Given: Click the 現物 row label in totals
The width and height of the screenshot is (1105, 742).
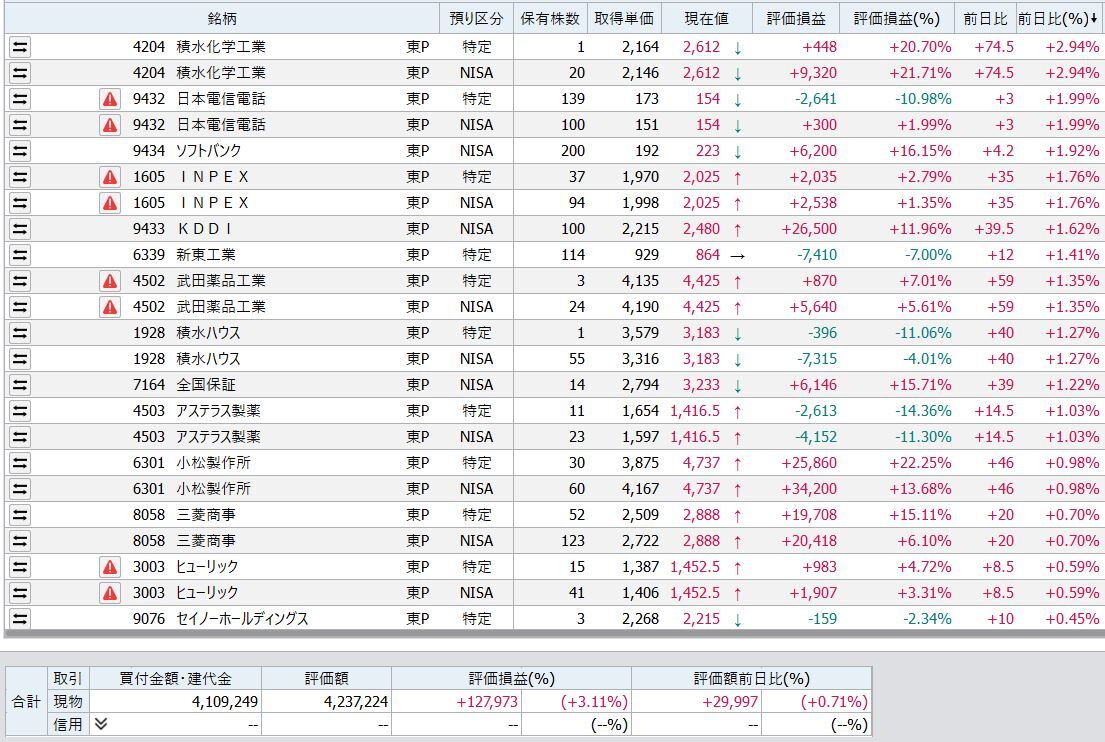Looking at the screenshot, I should (68, 702).
